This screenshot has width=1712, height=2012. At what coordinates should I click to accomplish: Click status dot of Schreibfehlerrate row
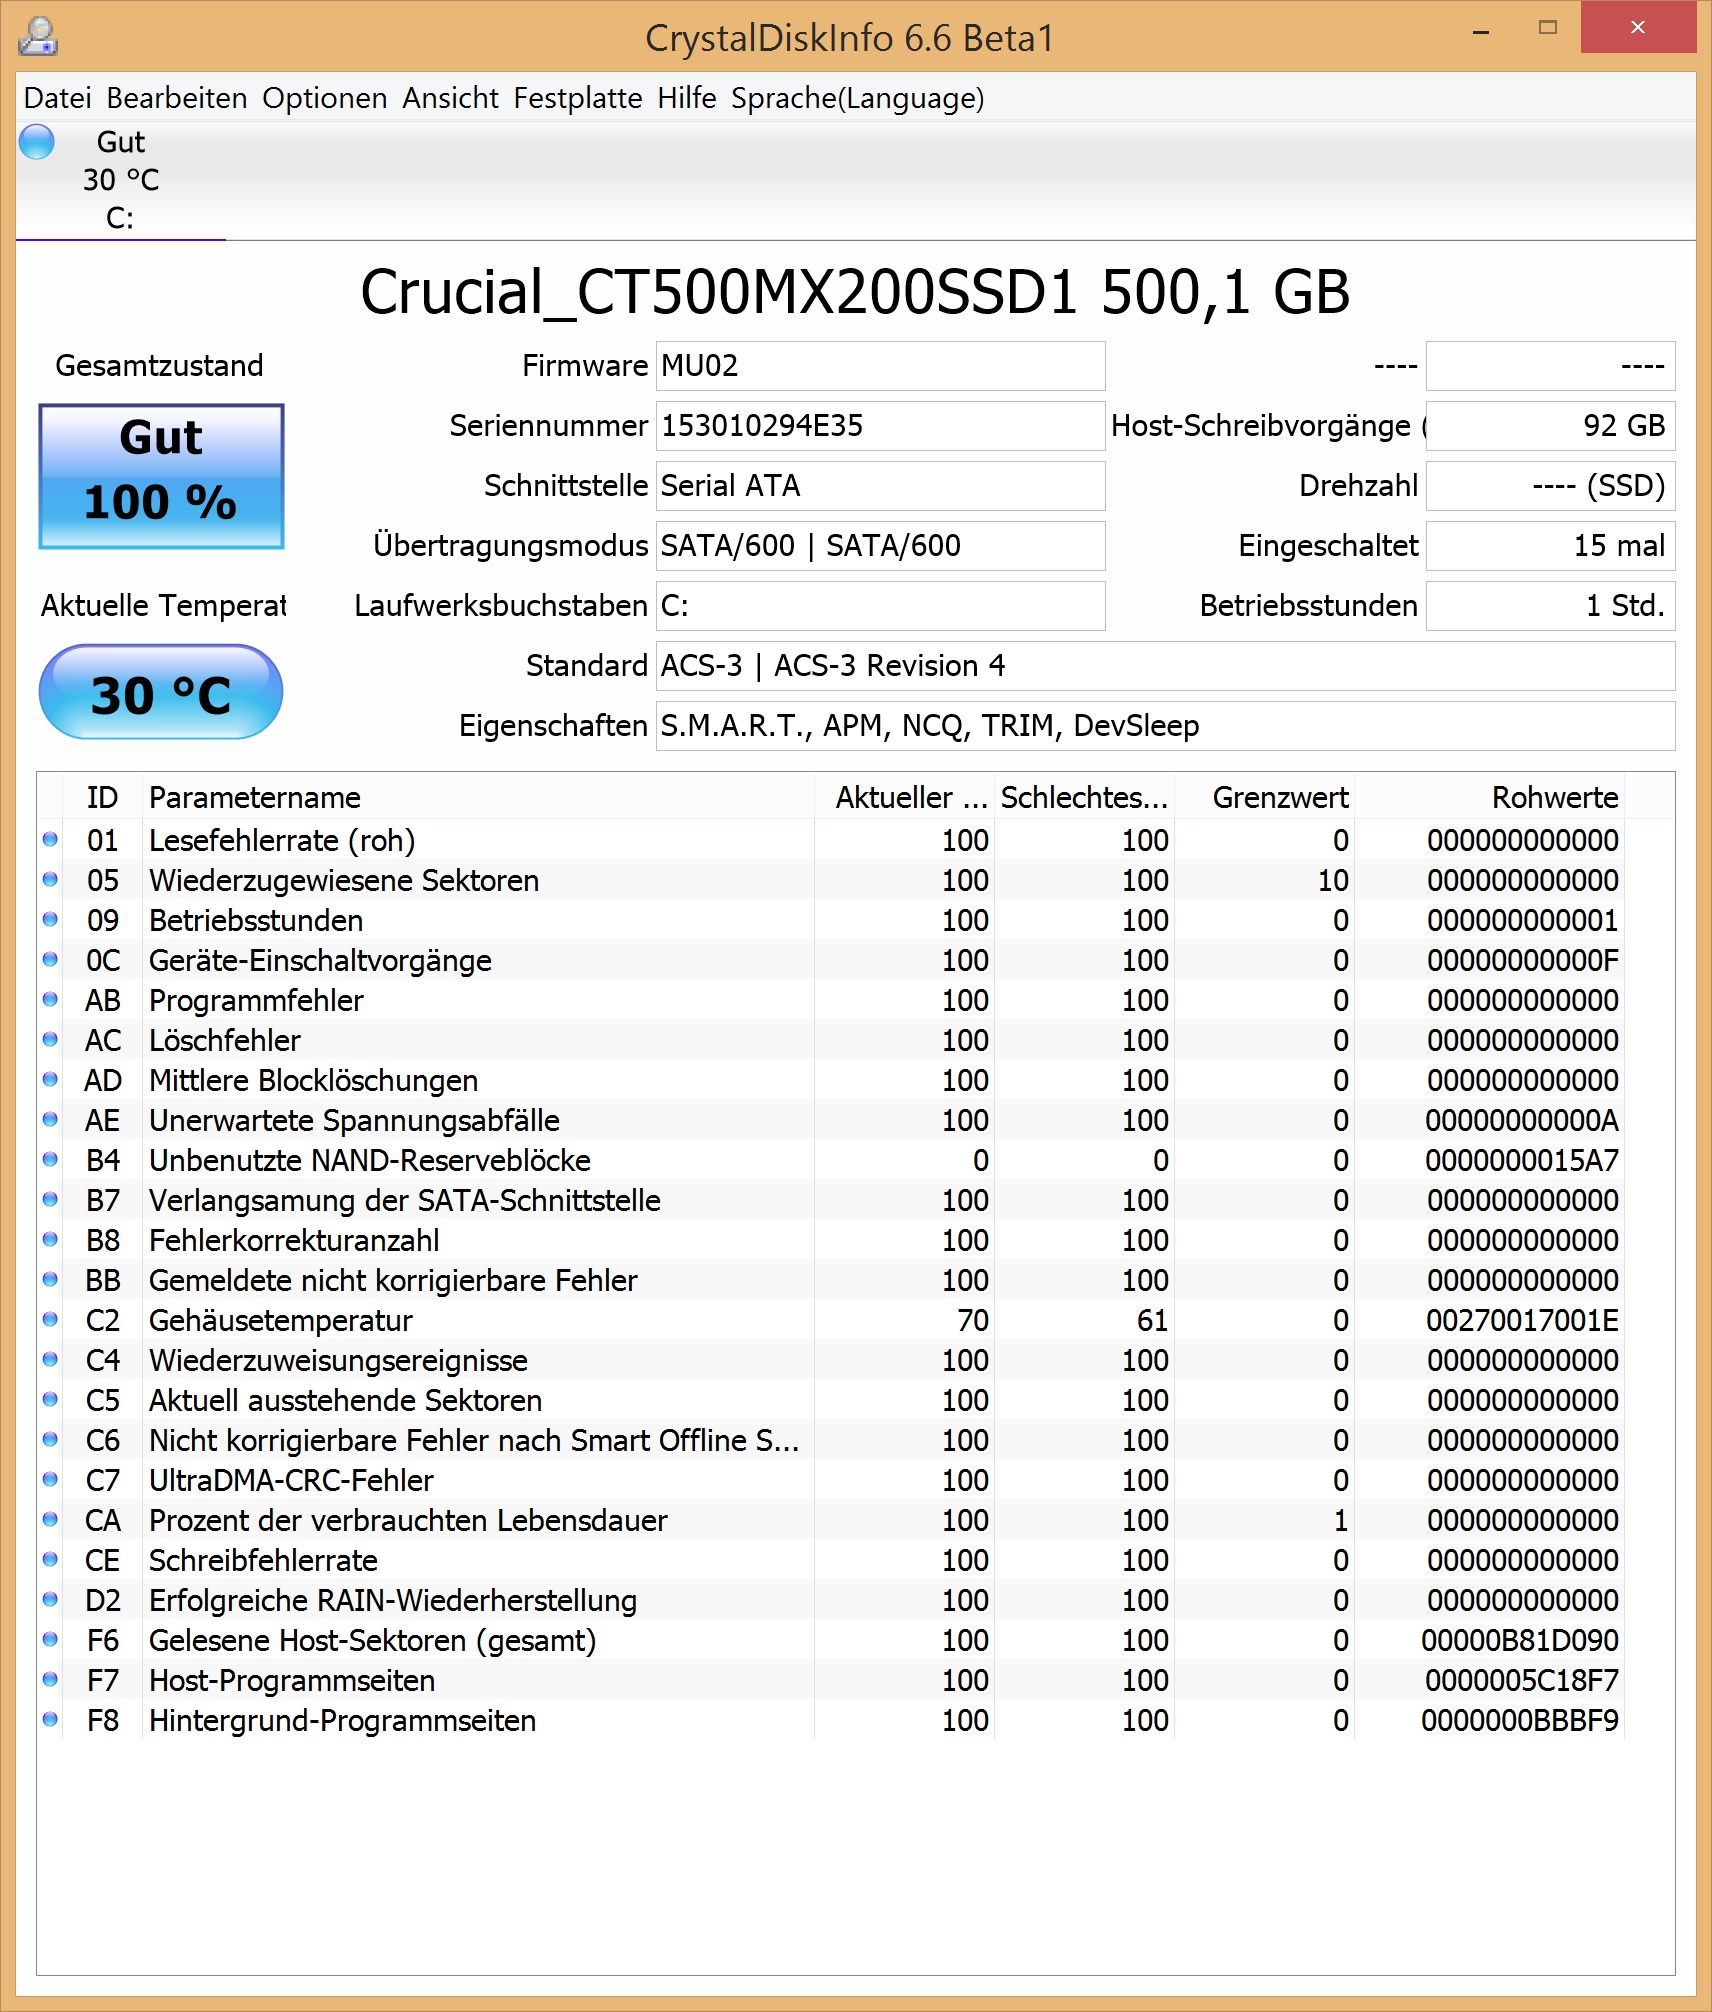point(50,1560)
